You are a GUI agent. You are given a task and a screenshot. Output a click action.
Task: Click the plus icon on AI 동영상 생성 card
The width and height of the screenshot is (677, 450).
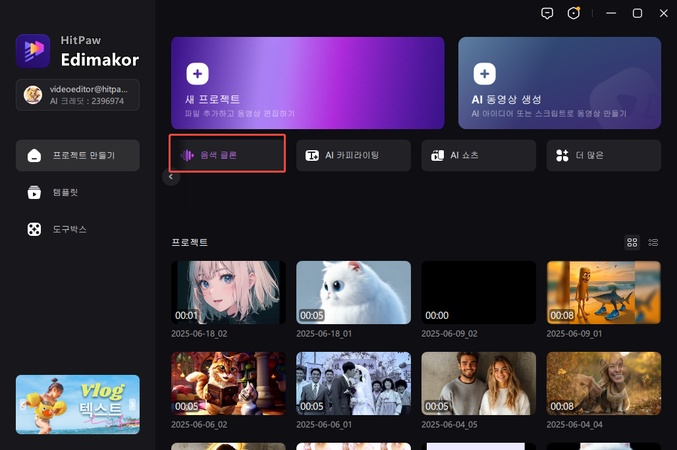pyautogui.click(x=484, y=74)
